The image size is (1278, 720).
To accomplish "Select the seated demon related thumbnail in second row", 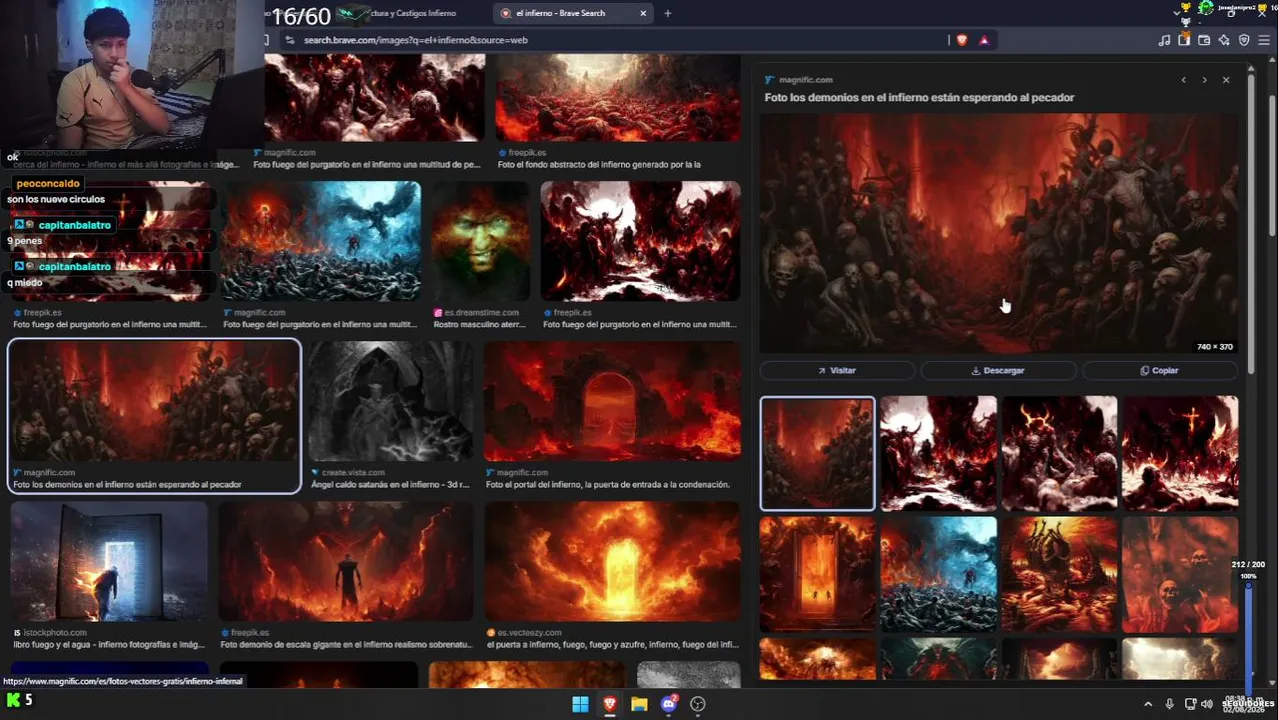I will coord(1059,574).
